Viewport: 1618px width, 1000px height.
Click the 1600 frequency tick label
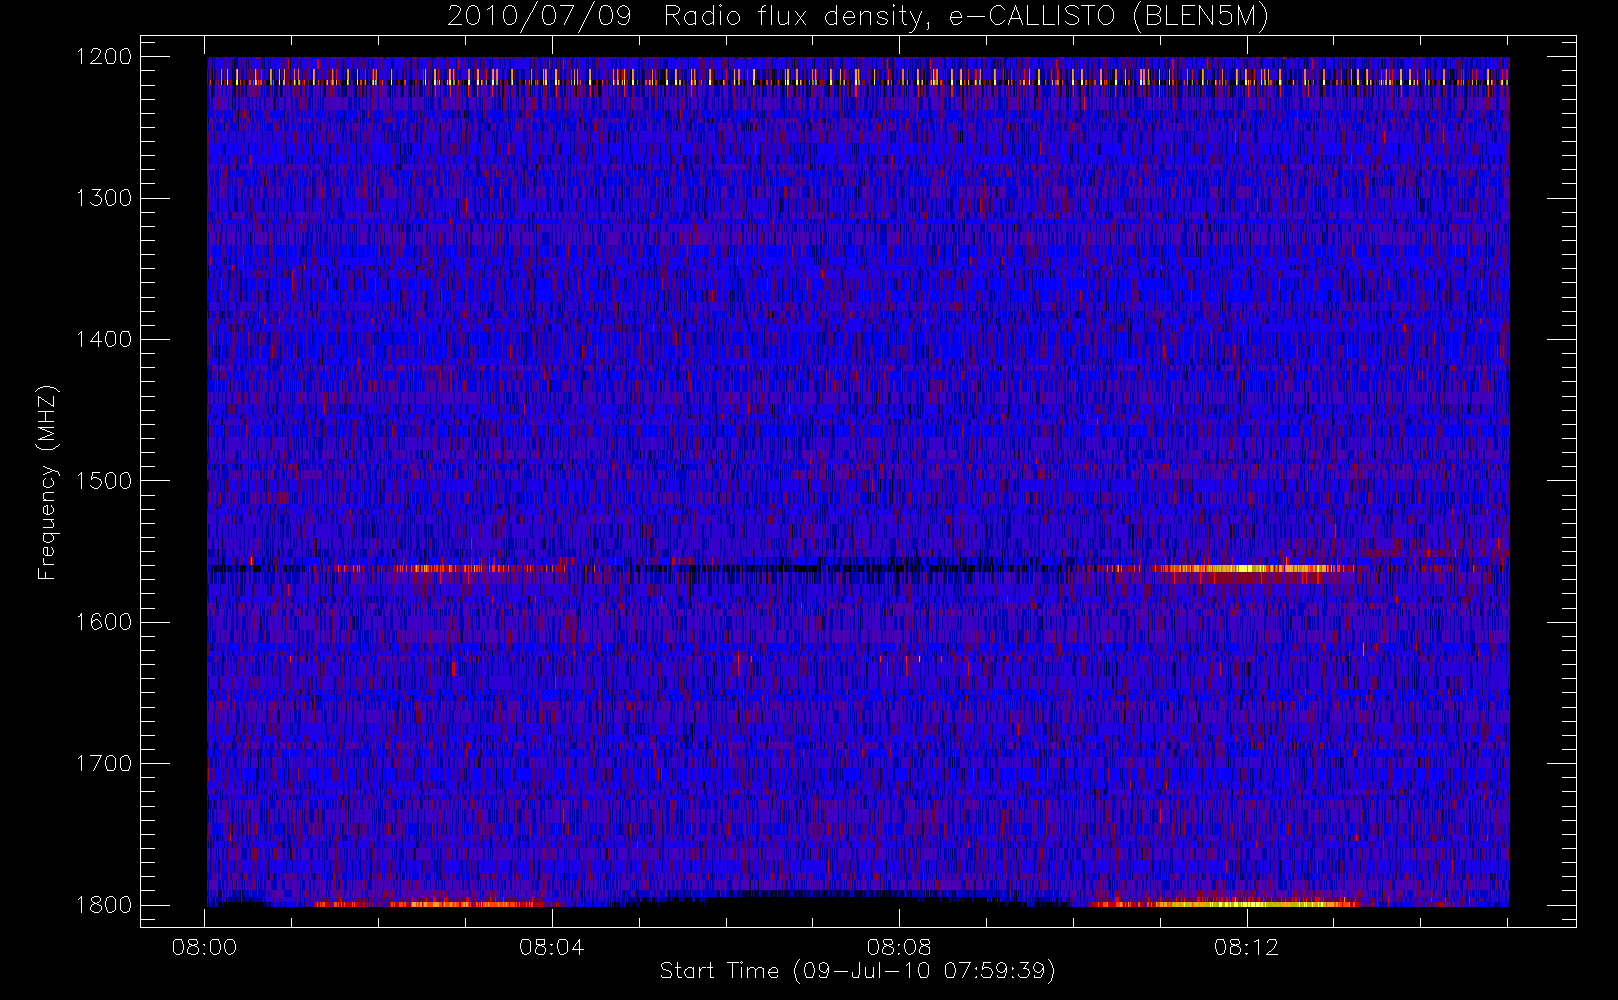point(104,622)
